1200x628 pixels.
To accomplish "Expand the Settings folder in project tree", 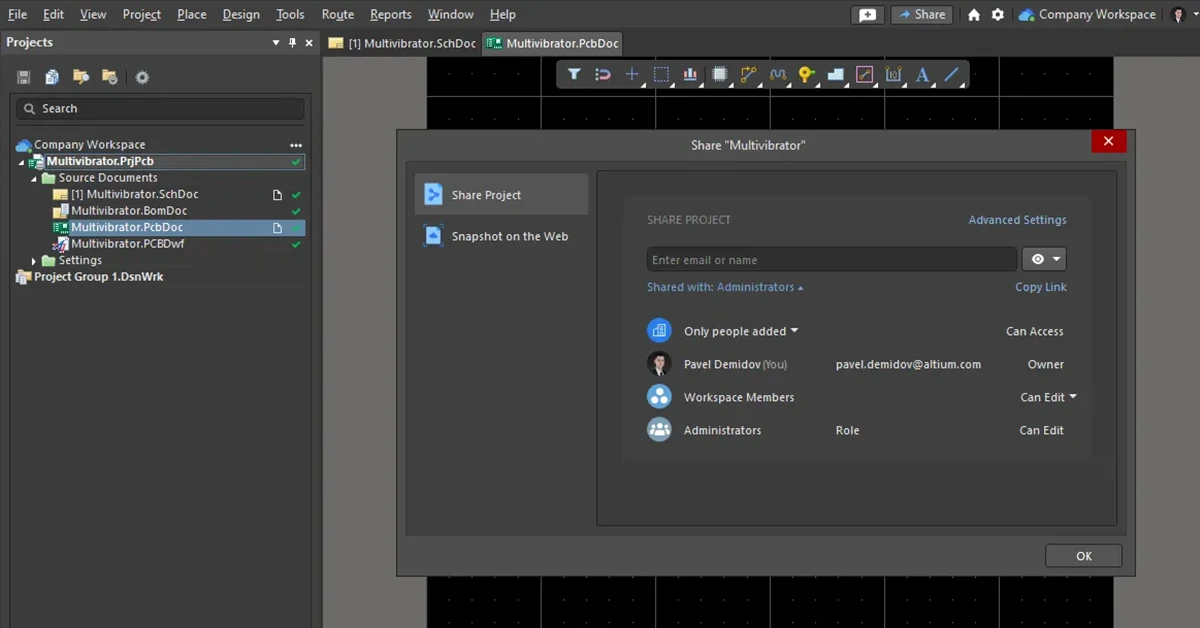I will tap(34, 261).
